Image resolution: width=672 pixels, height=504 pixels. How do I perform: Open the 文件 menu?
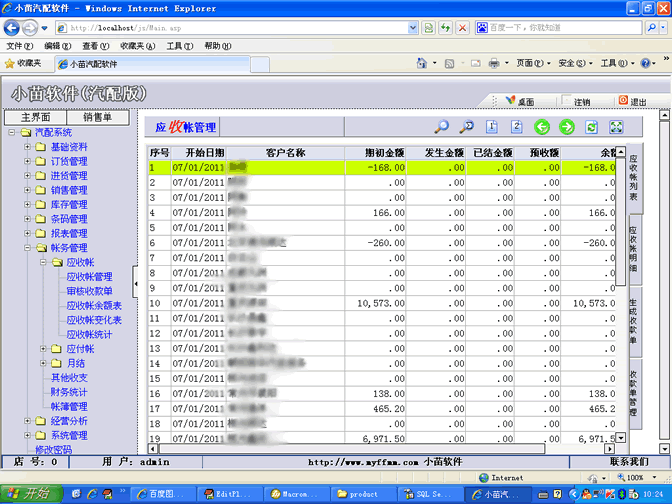click(20, 46)
